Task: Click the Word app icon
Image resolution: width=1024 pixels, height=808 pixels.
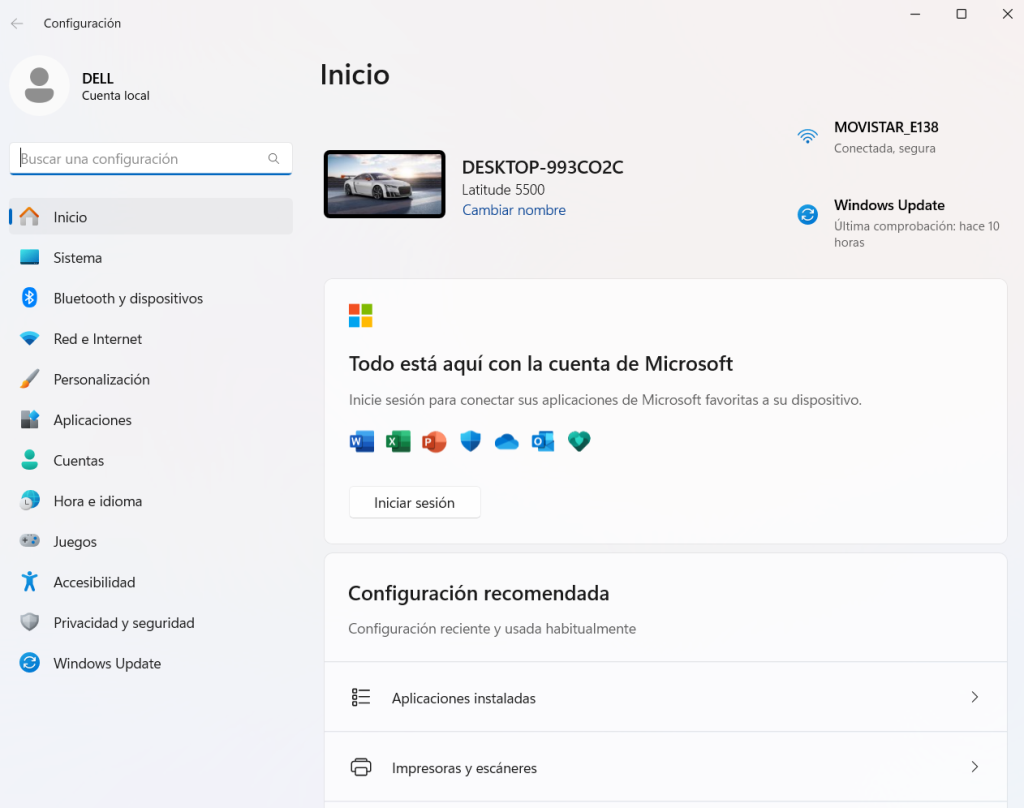Action: (362, 442)
